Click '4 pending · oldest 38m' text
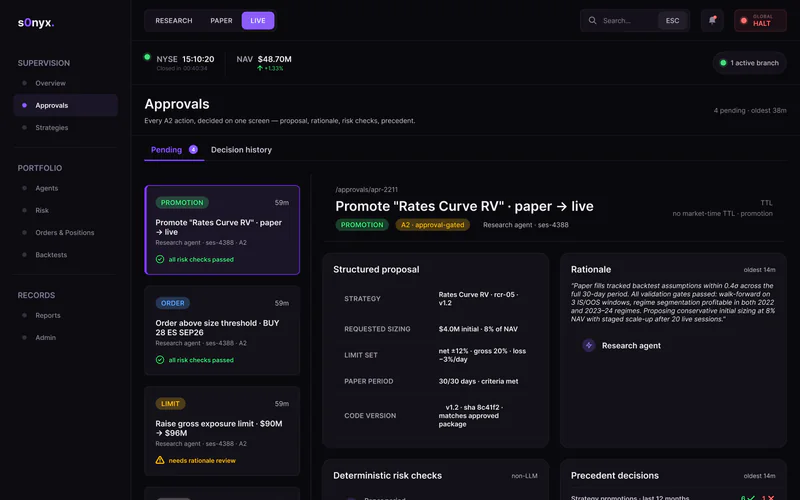800x500 pixels. pos(749,110)
